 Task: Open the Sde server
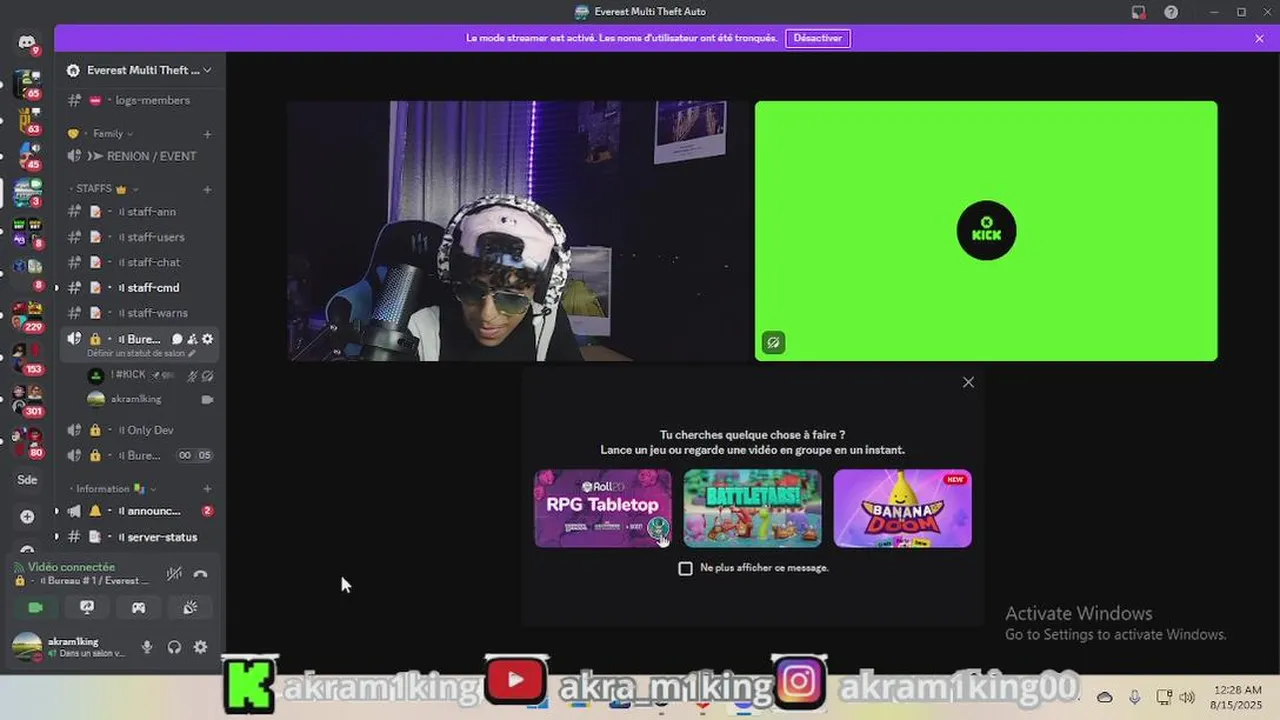pos(27,480)
